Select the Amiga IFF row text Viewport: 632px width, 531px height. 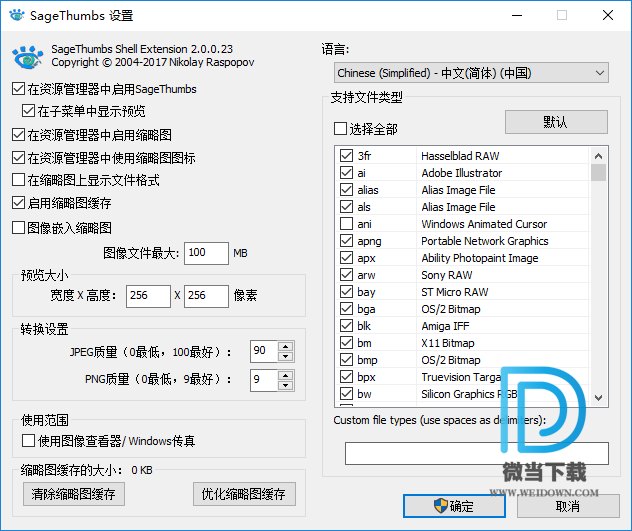[445, 326]
